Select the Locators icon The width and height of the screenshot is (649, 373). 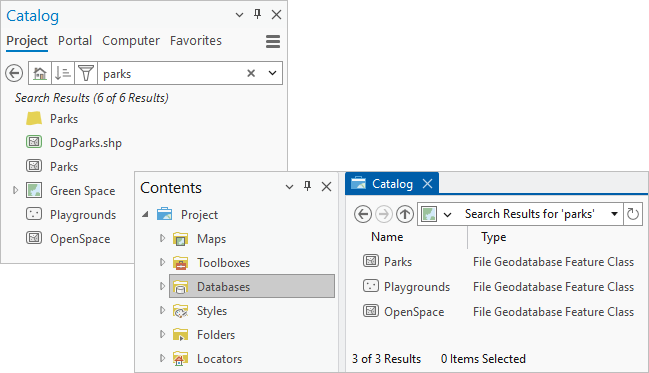tap(180, 359)
